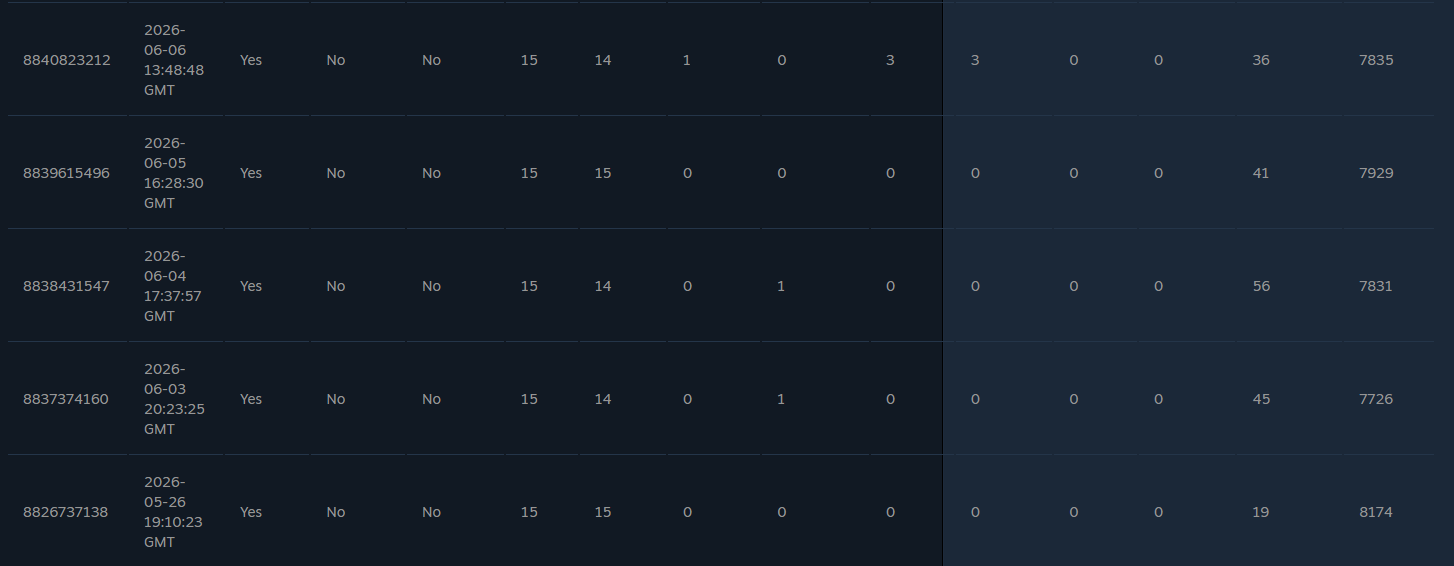Click the 2026-06-03 20:23:25 GMT timestamp

click(174, 399)
